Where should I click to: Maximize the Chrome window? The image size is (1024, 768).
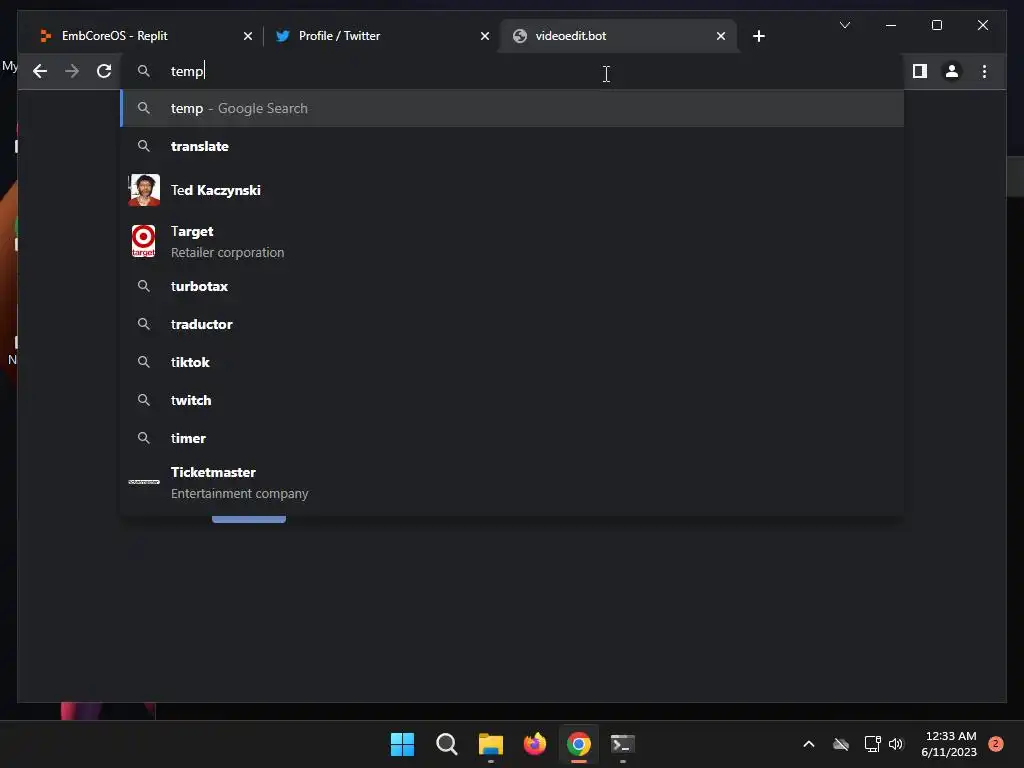(936, 25)
